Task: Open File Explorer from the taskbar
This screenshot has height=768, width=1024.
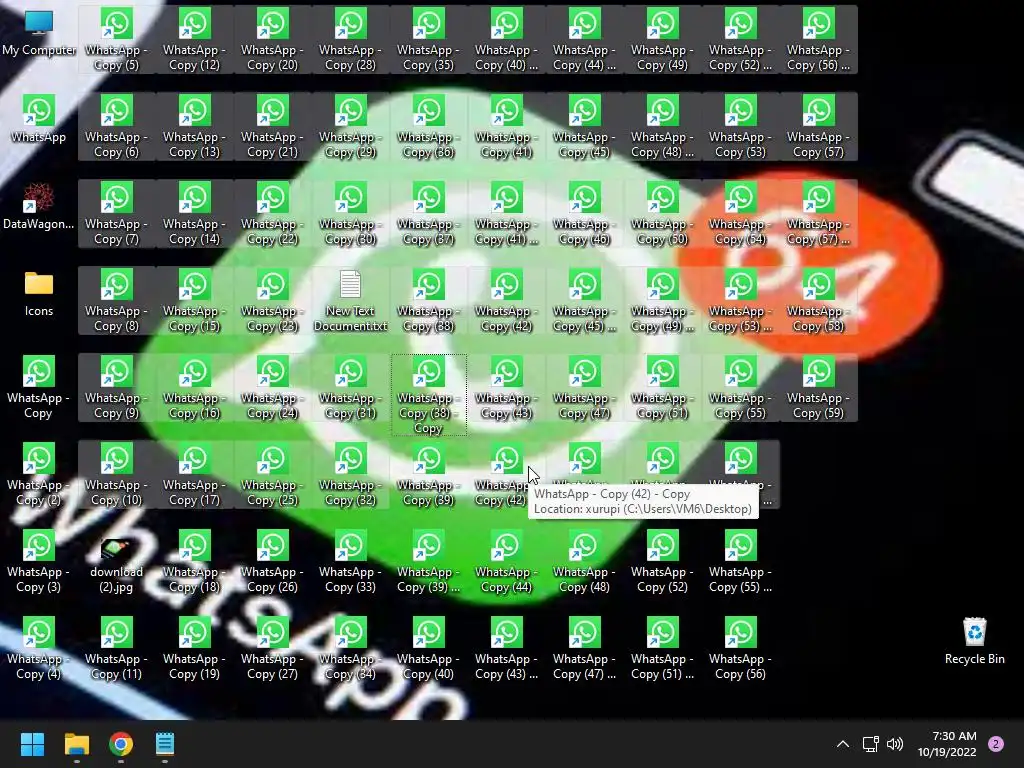Action: [76, 744]
